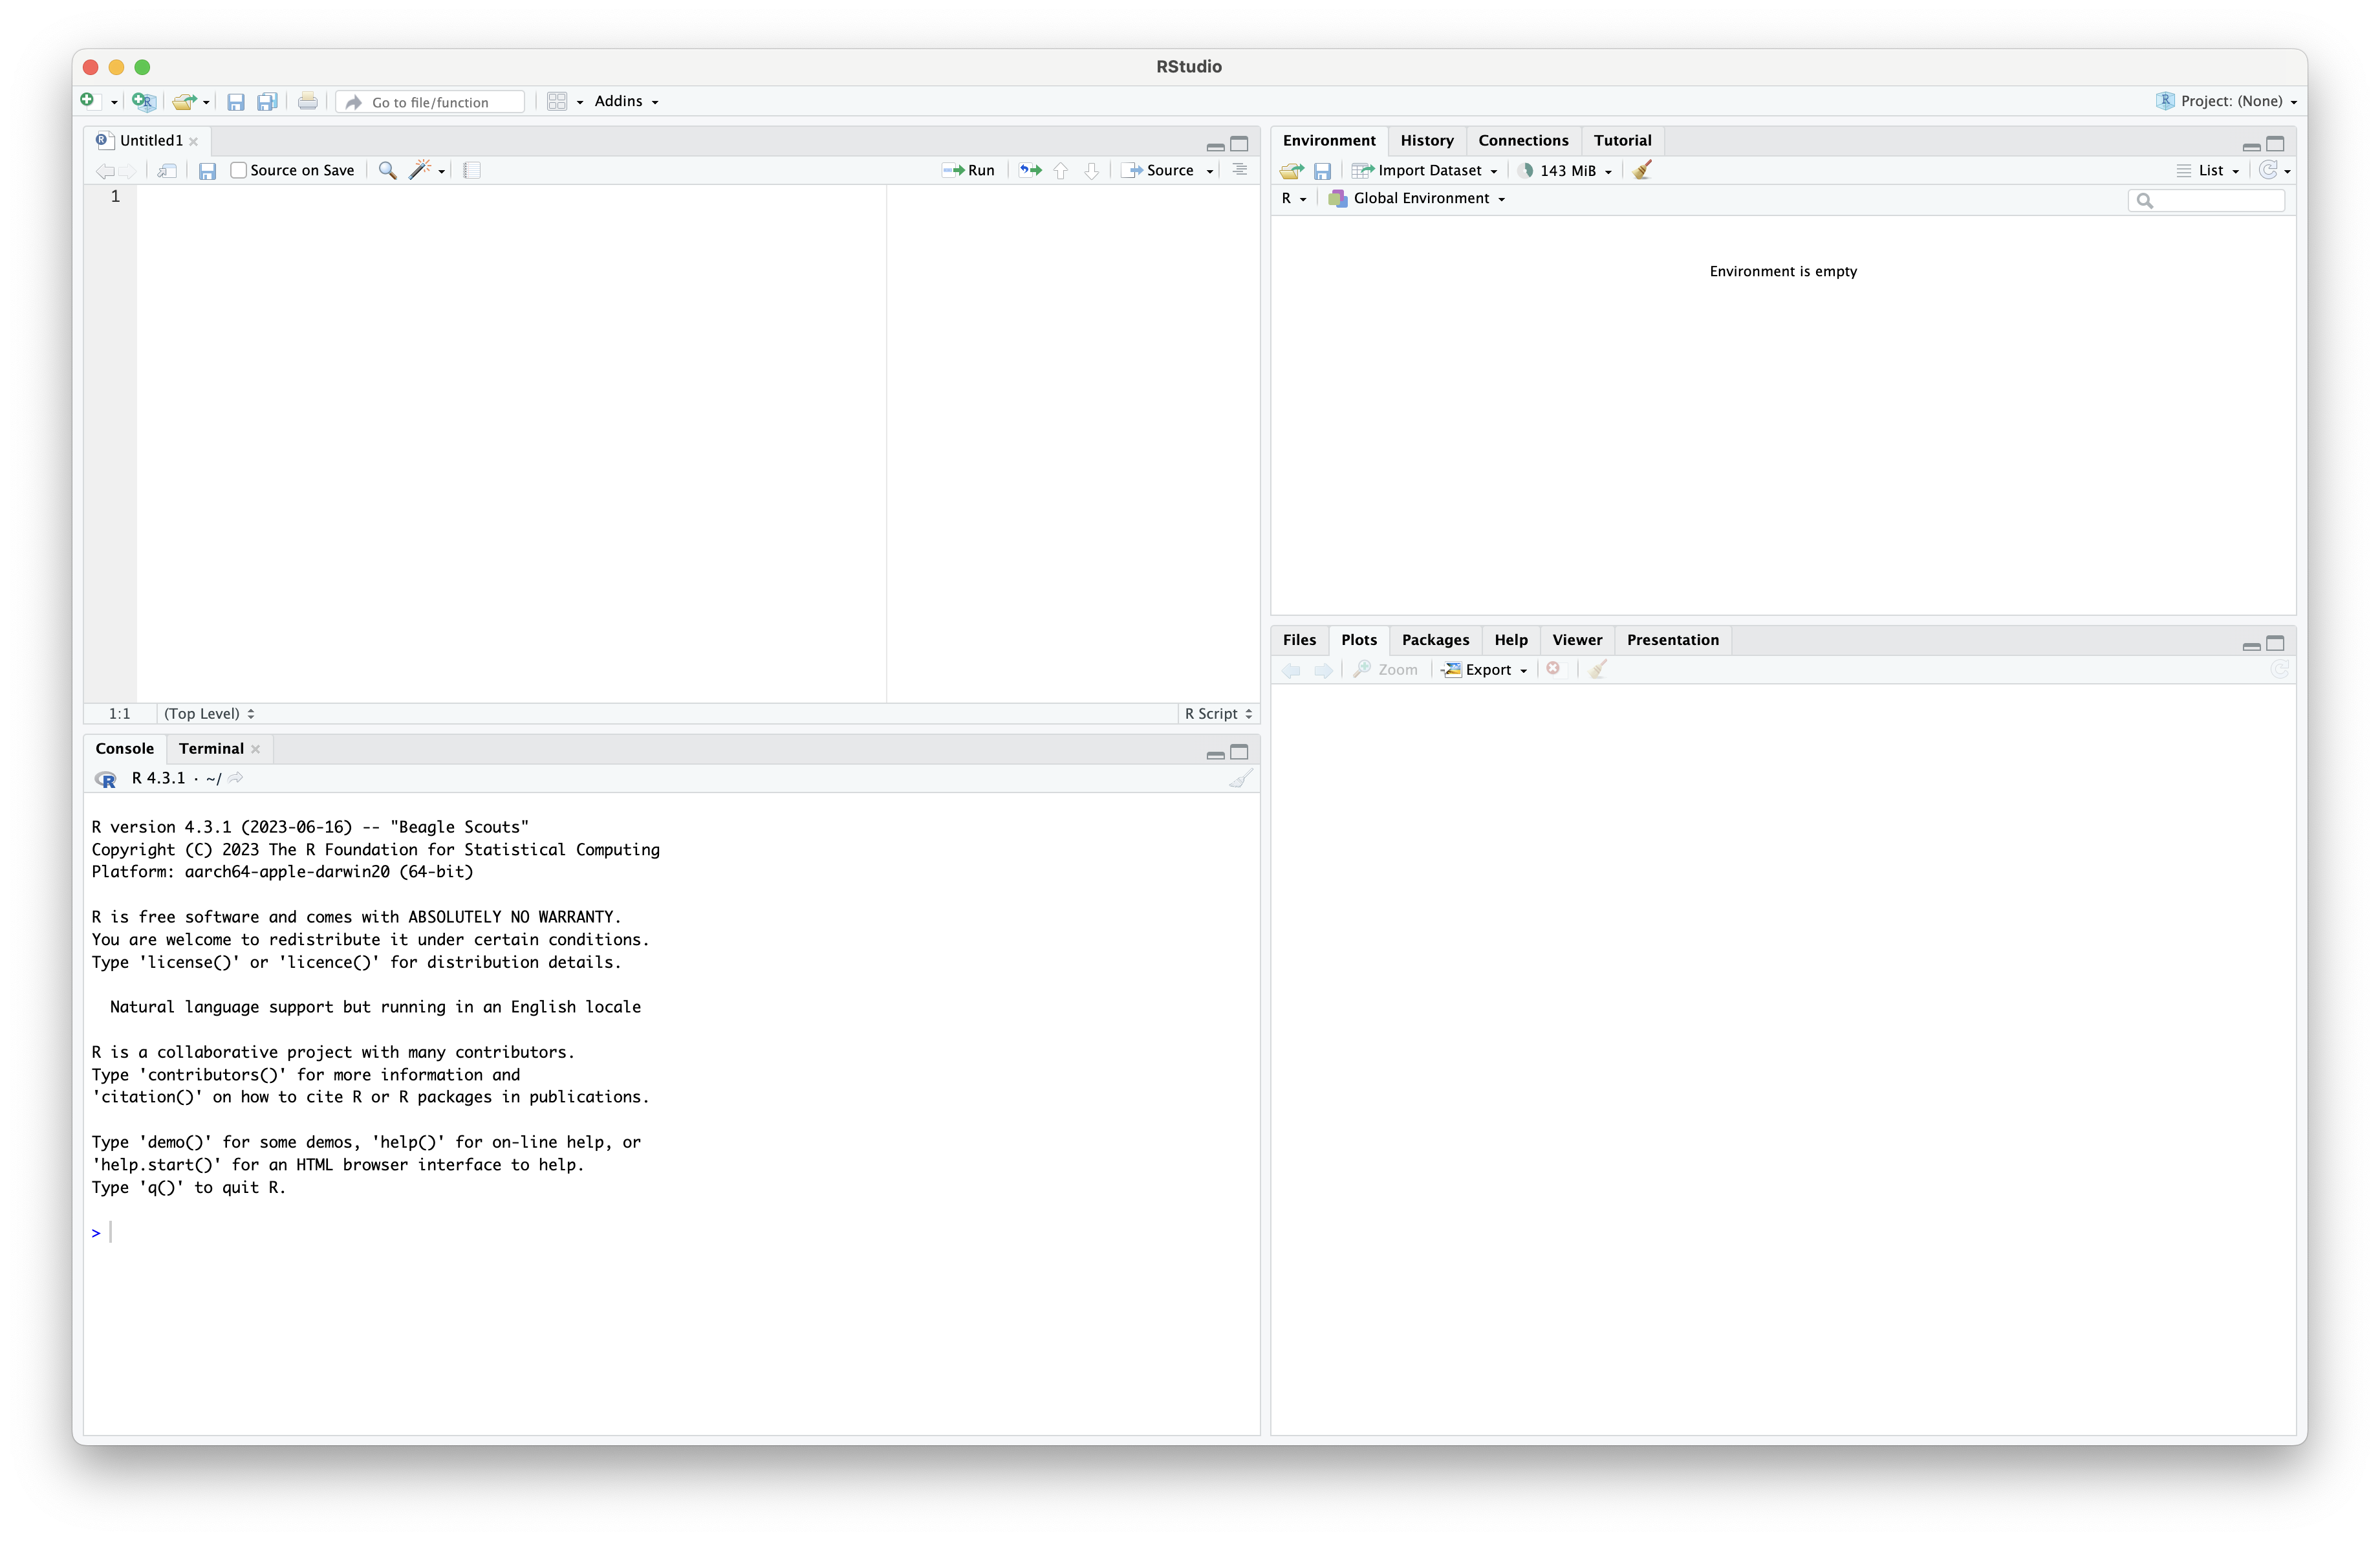Switch to the History tab

[1426, 140]
